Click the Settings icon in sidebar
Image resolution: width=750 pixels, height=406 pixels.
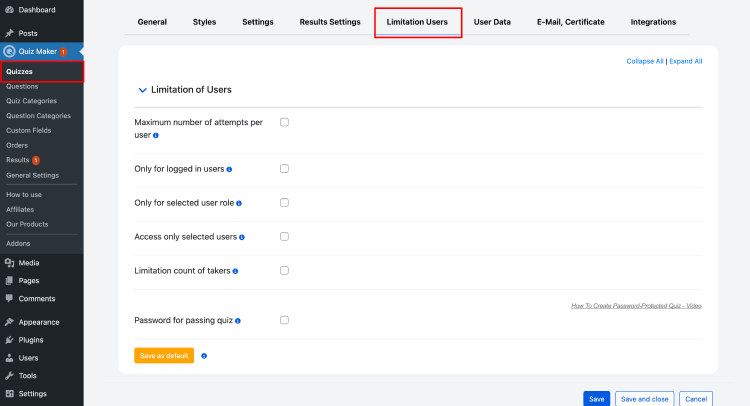point(9,394)
